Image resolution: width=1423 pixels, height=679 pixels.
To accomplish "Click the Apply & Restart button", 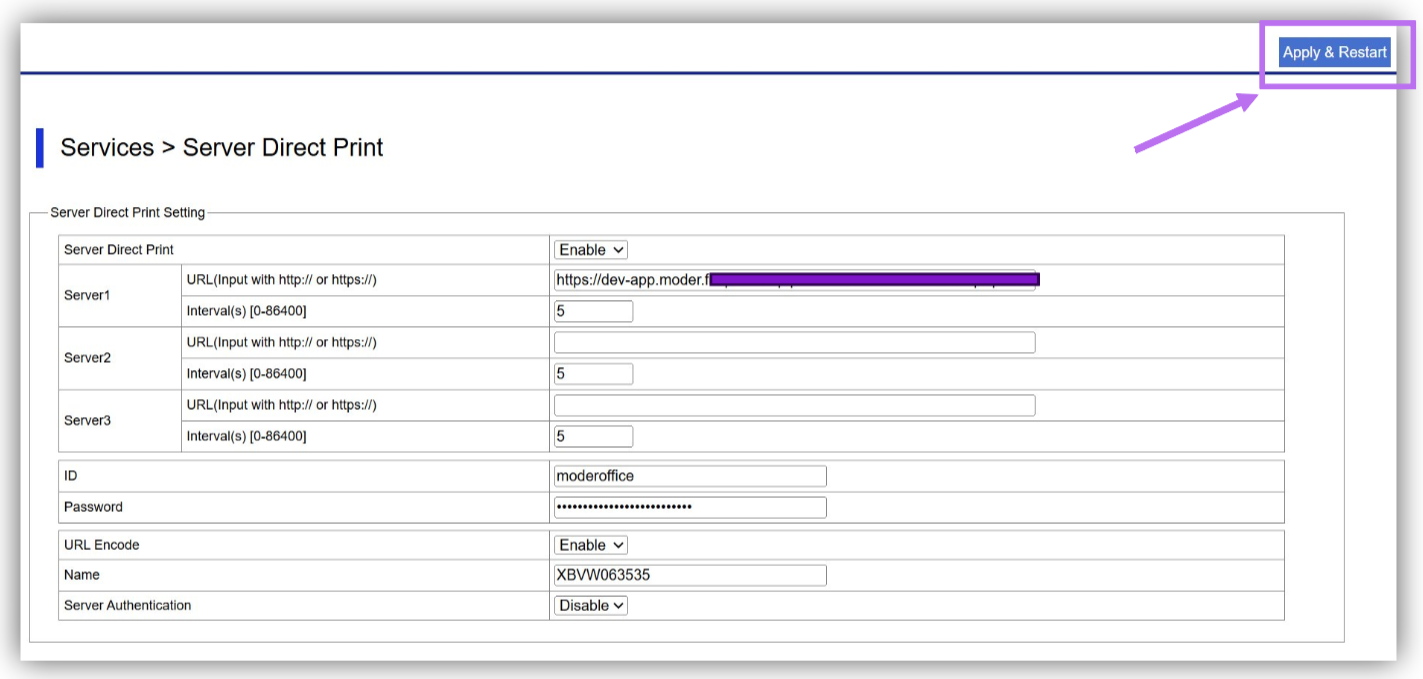I will point(1334,52).
